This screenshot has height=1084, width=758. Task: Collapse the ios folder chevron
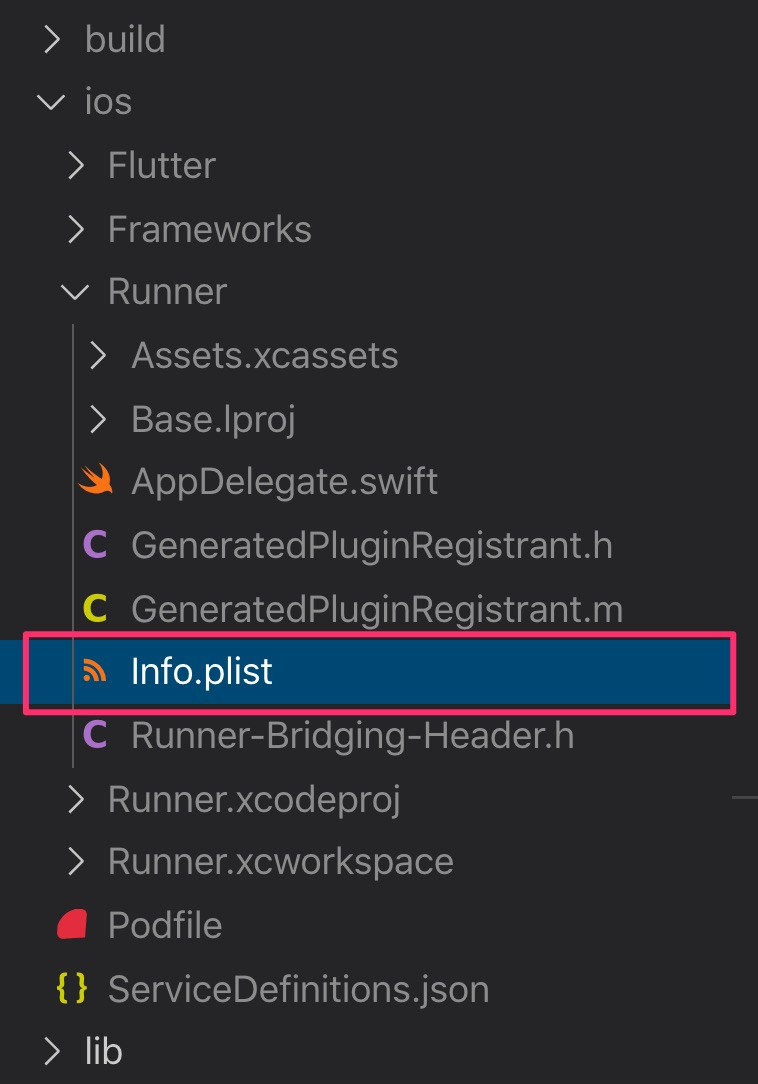tap(51, 102)
